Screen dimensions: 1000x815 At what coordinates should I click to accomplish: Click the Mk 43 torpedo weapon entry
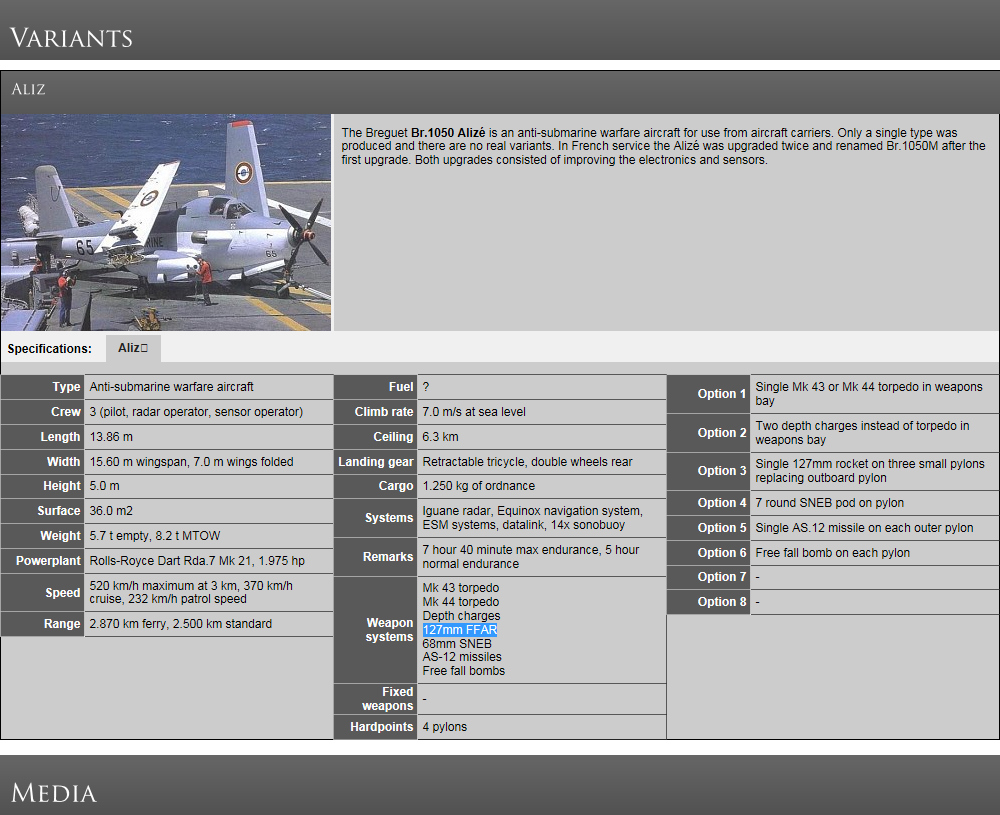(x=460, y=588)
